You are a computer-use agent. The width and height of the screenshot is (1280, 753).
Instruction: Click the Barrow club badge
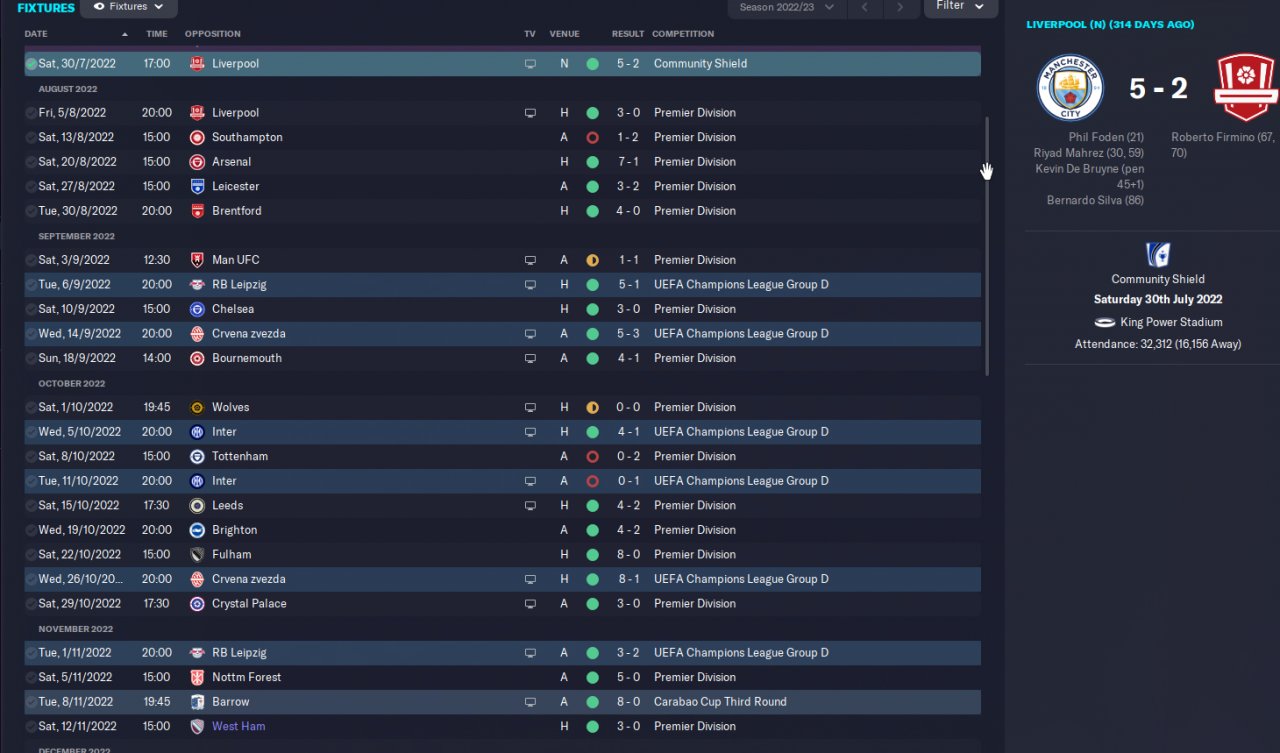[x=197, y=702]
